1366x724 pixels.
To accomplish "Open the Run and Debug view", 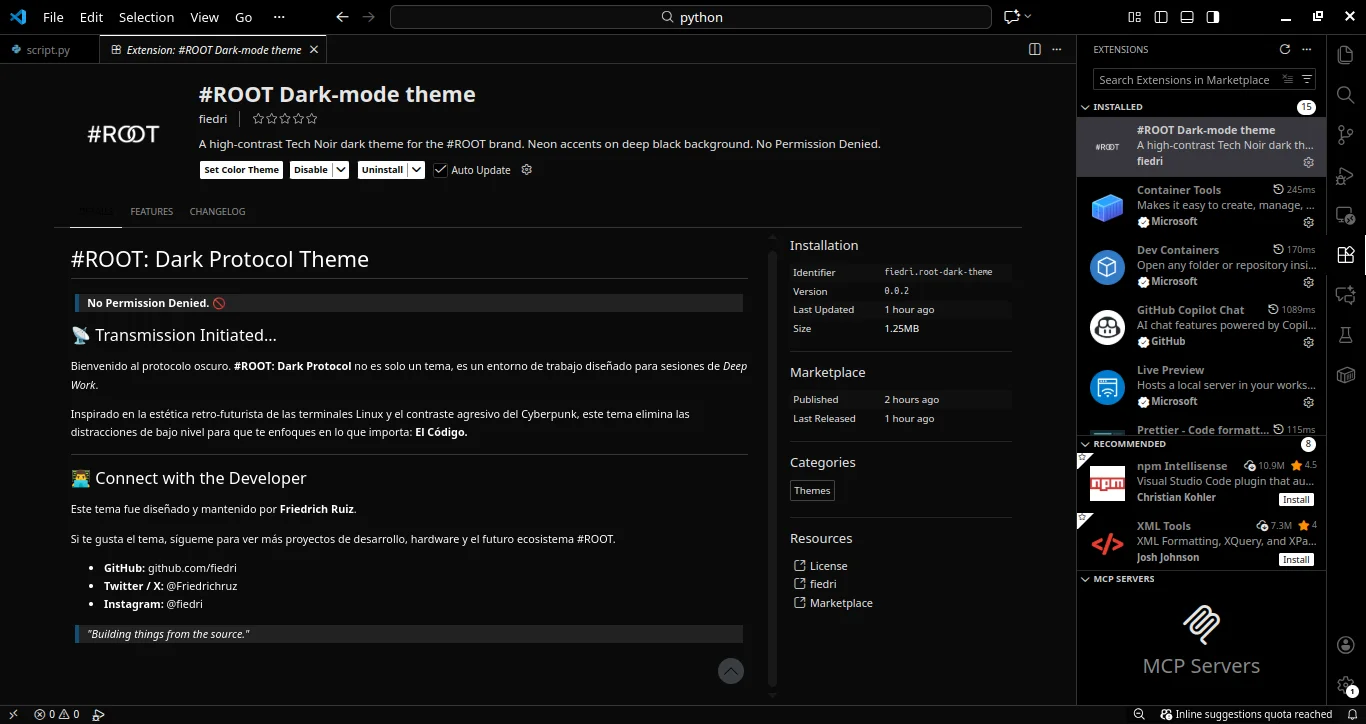I will 1346,175.
